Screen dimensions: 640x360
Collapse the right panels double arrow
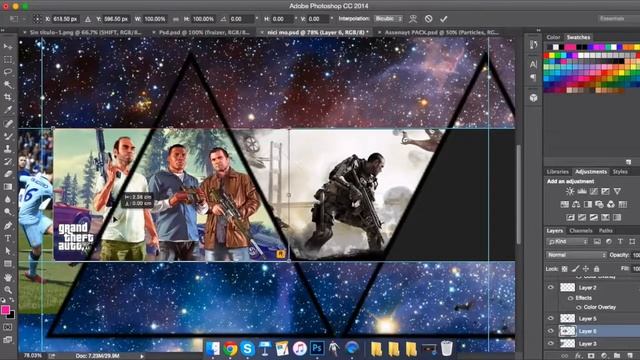538,30
